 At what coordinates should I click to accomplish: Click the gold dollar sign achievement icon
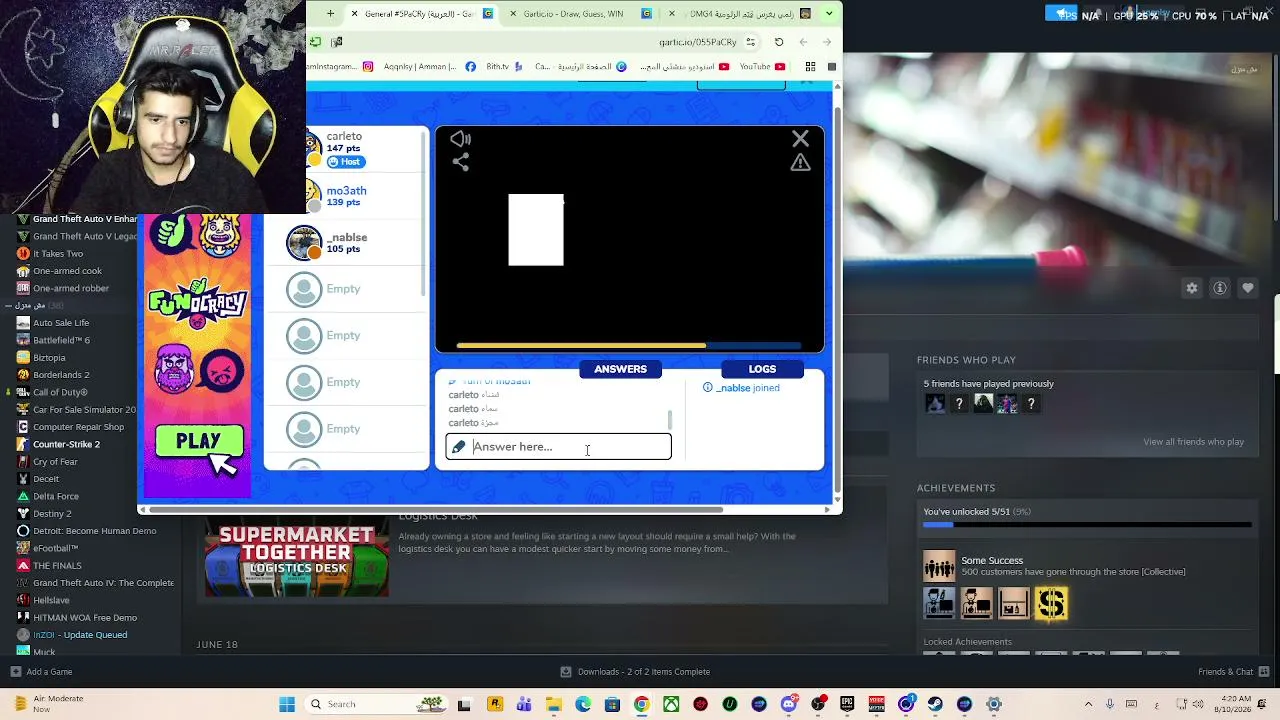coord(1051,603)
